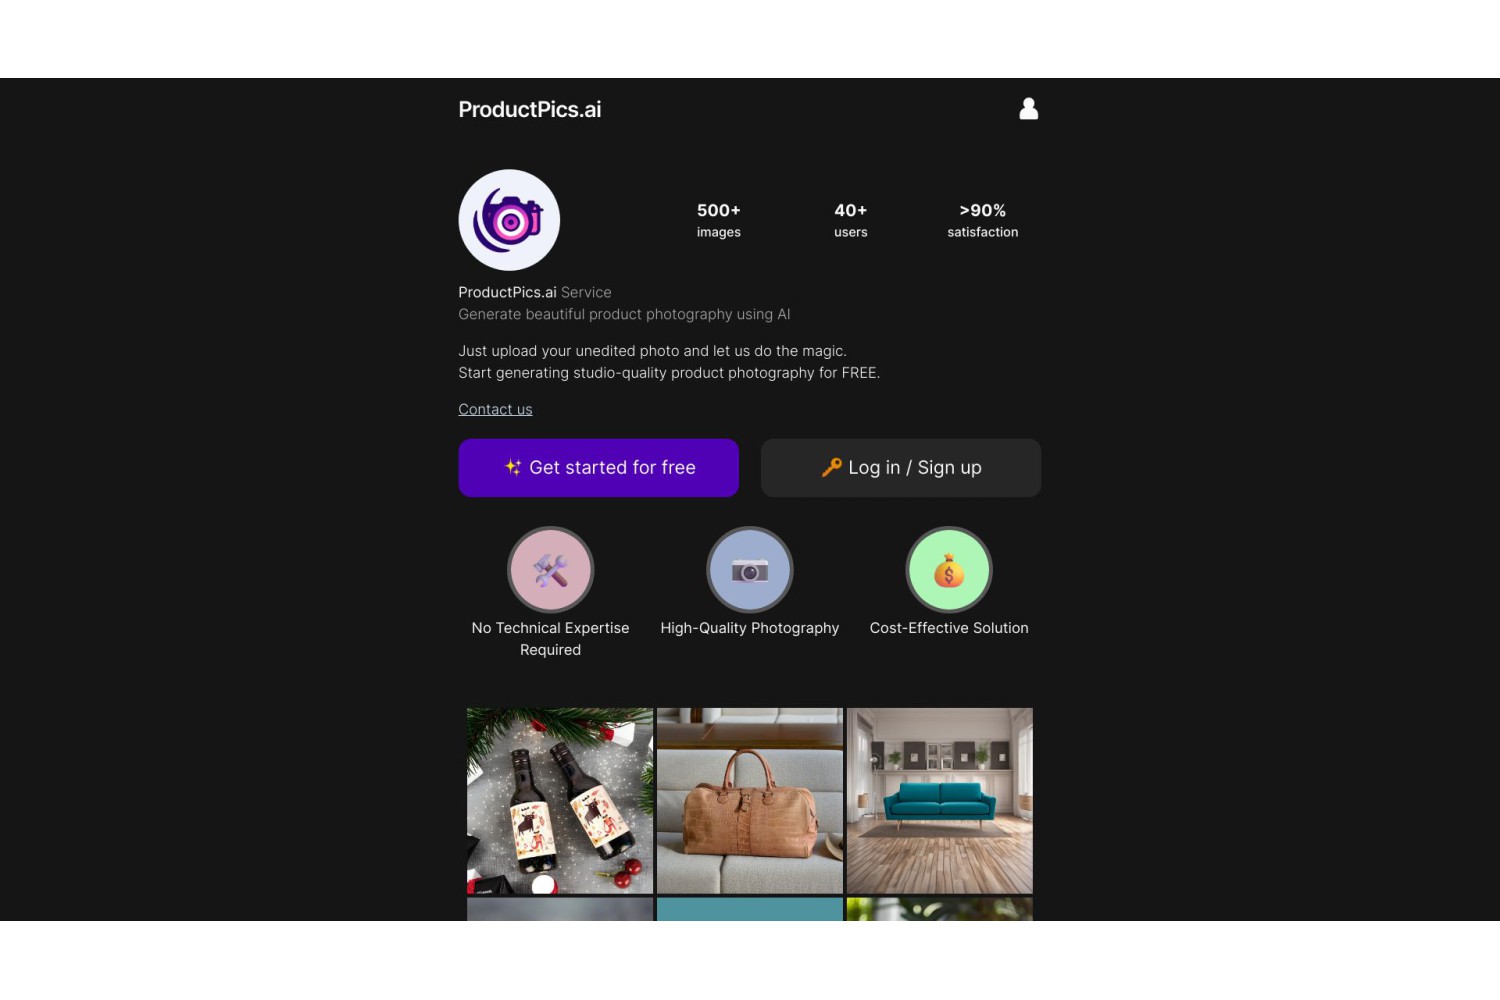
Task: Click the No Technical Expertise Required label
Action: tap(550, 639)
